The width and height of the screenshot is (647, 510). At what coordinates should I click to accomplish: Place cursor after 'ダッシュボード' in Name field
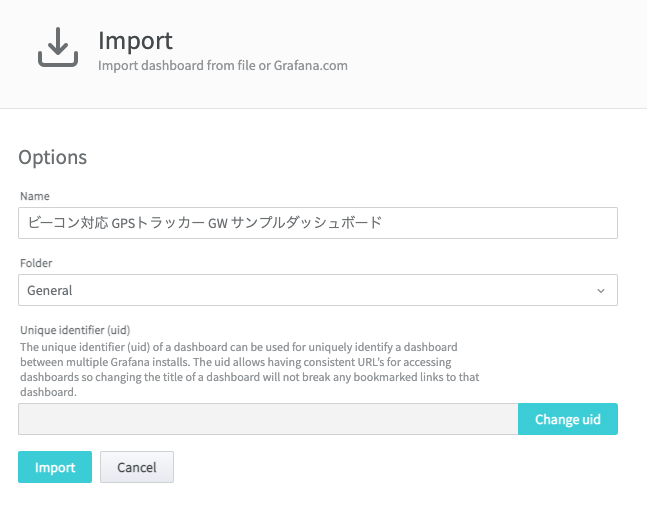click(x=383, y=223)
